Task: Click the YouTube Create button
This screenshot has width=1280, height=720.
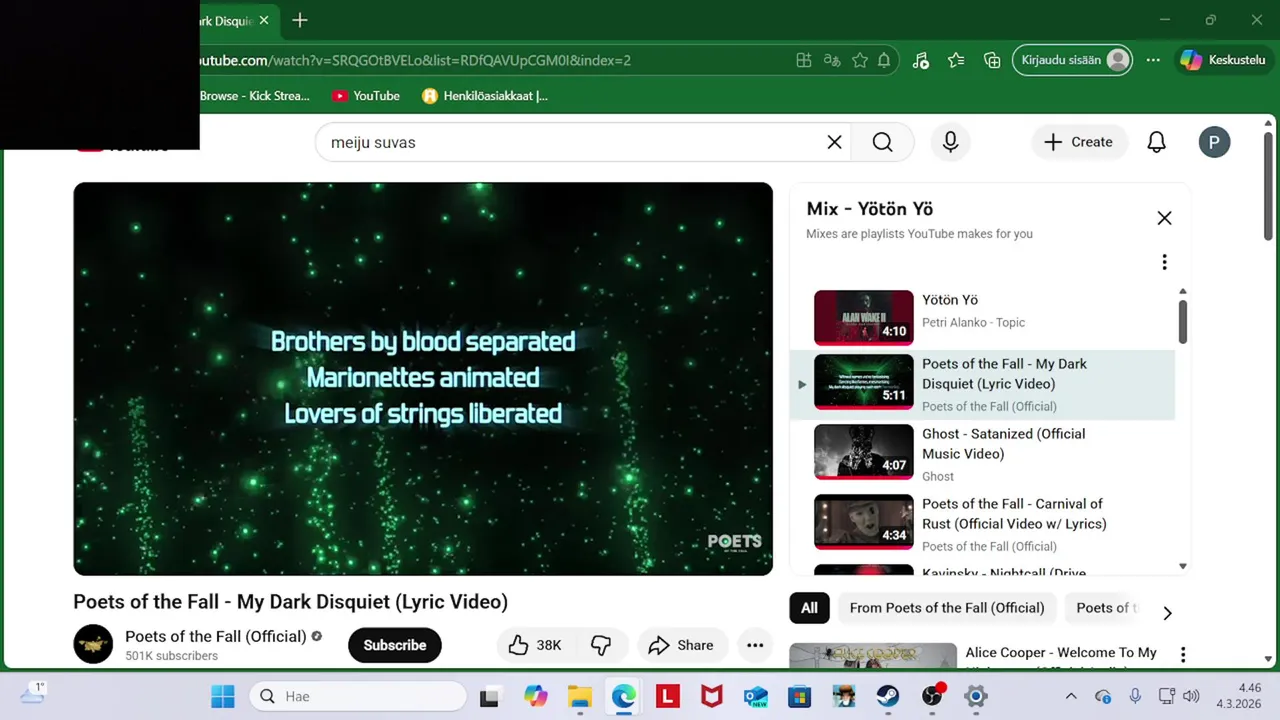Action: click(x=1079, y=142)
